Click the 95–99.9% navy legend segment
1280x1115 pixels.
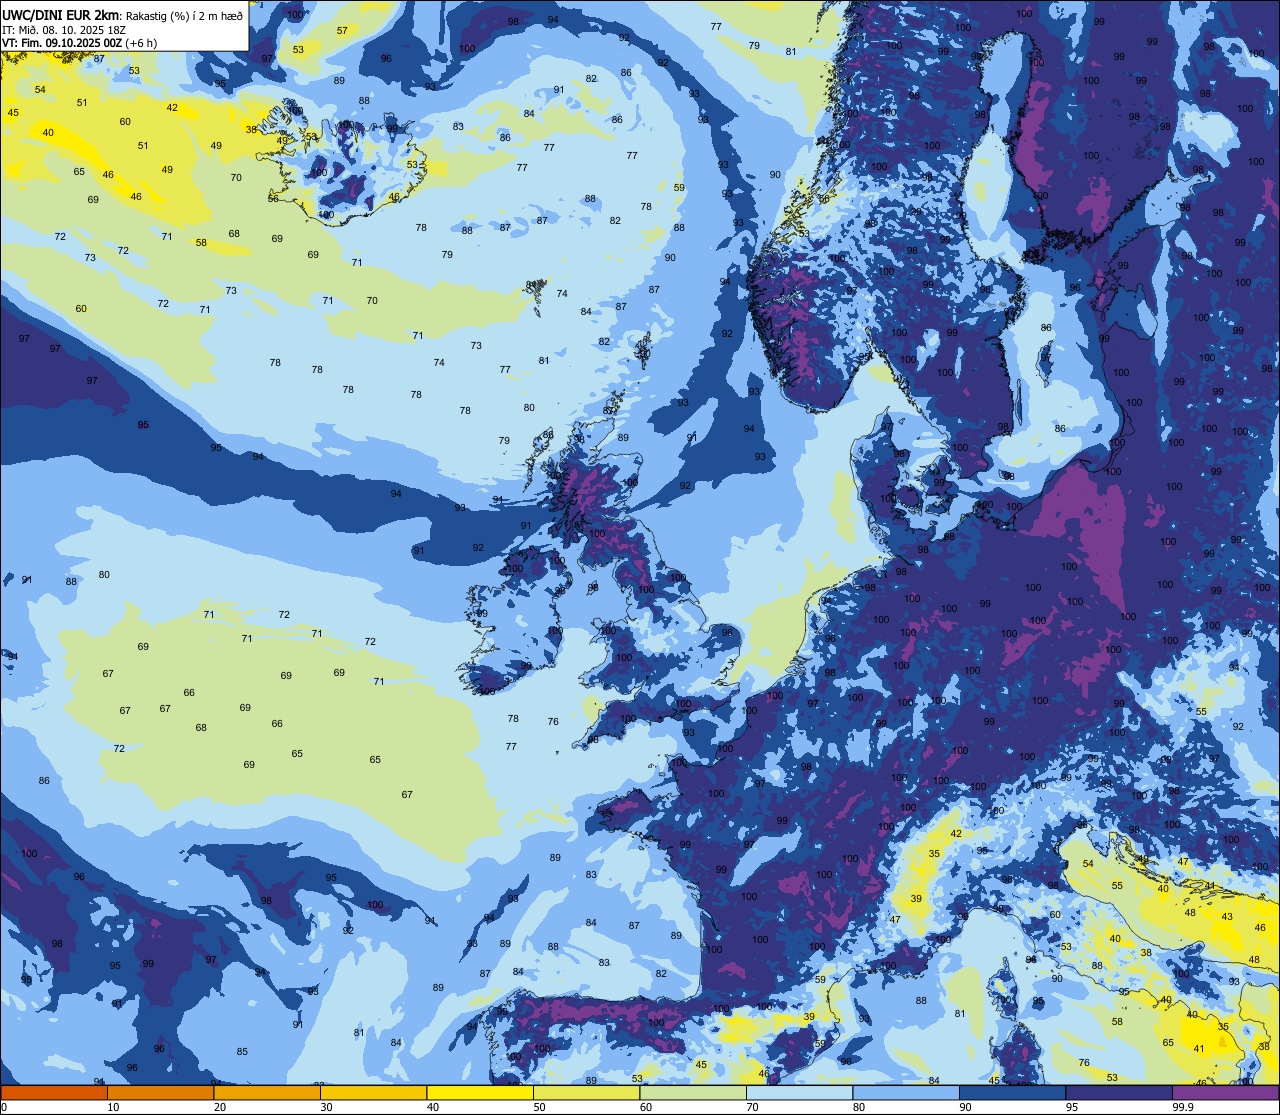[1119, 1092]
